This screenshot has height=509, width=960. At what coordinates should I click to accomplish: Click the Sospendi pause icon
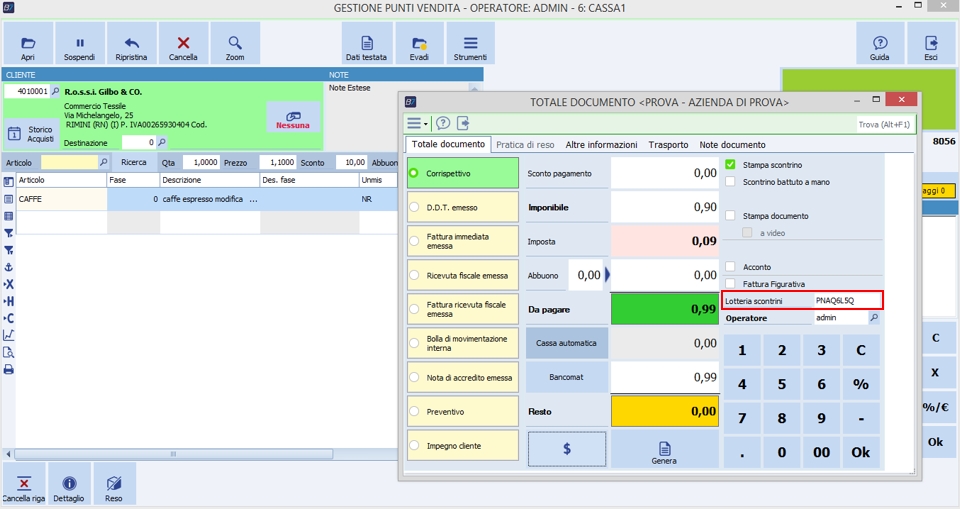click(x=79, y=44)
